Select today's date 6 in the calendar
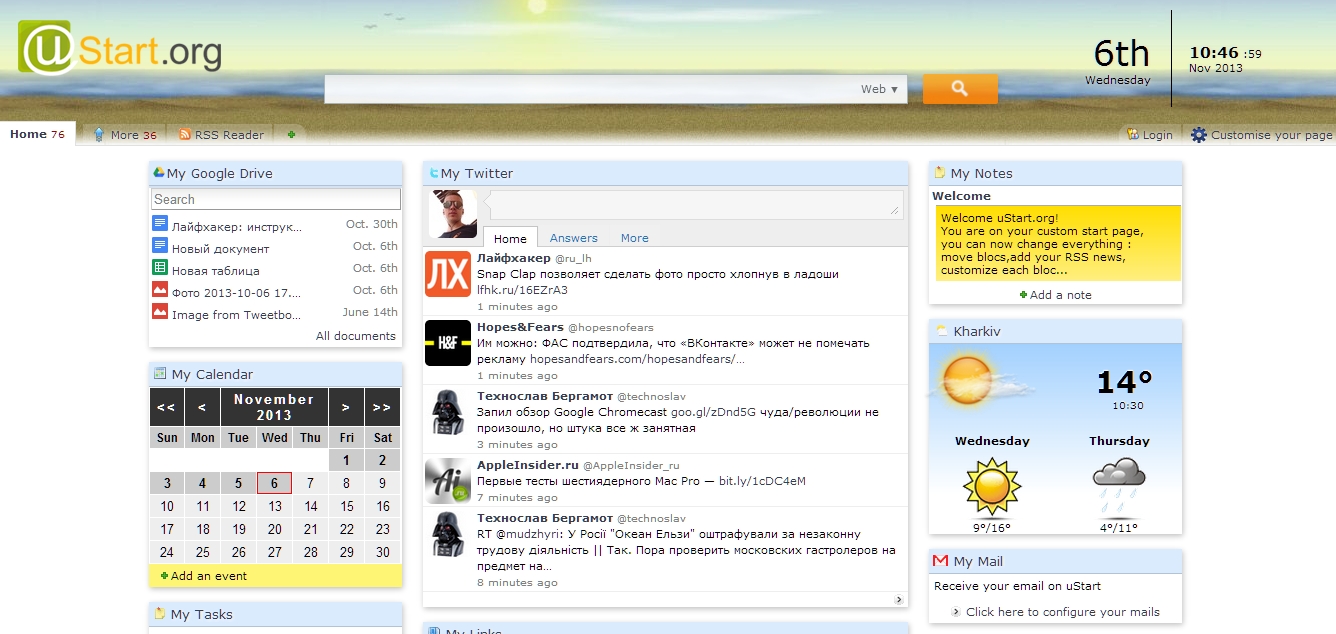 tap(274, 483)
